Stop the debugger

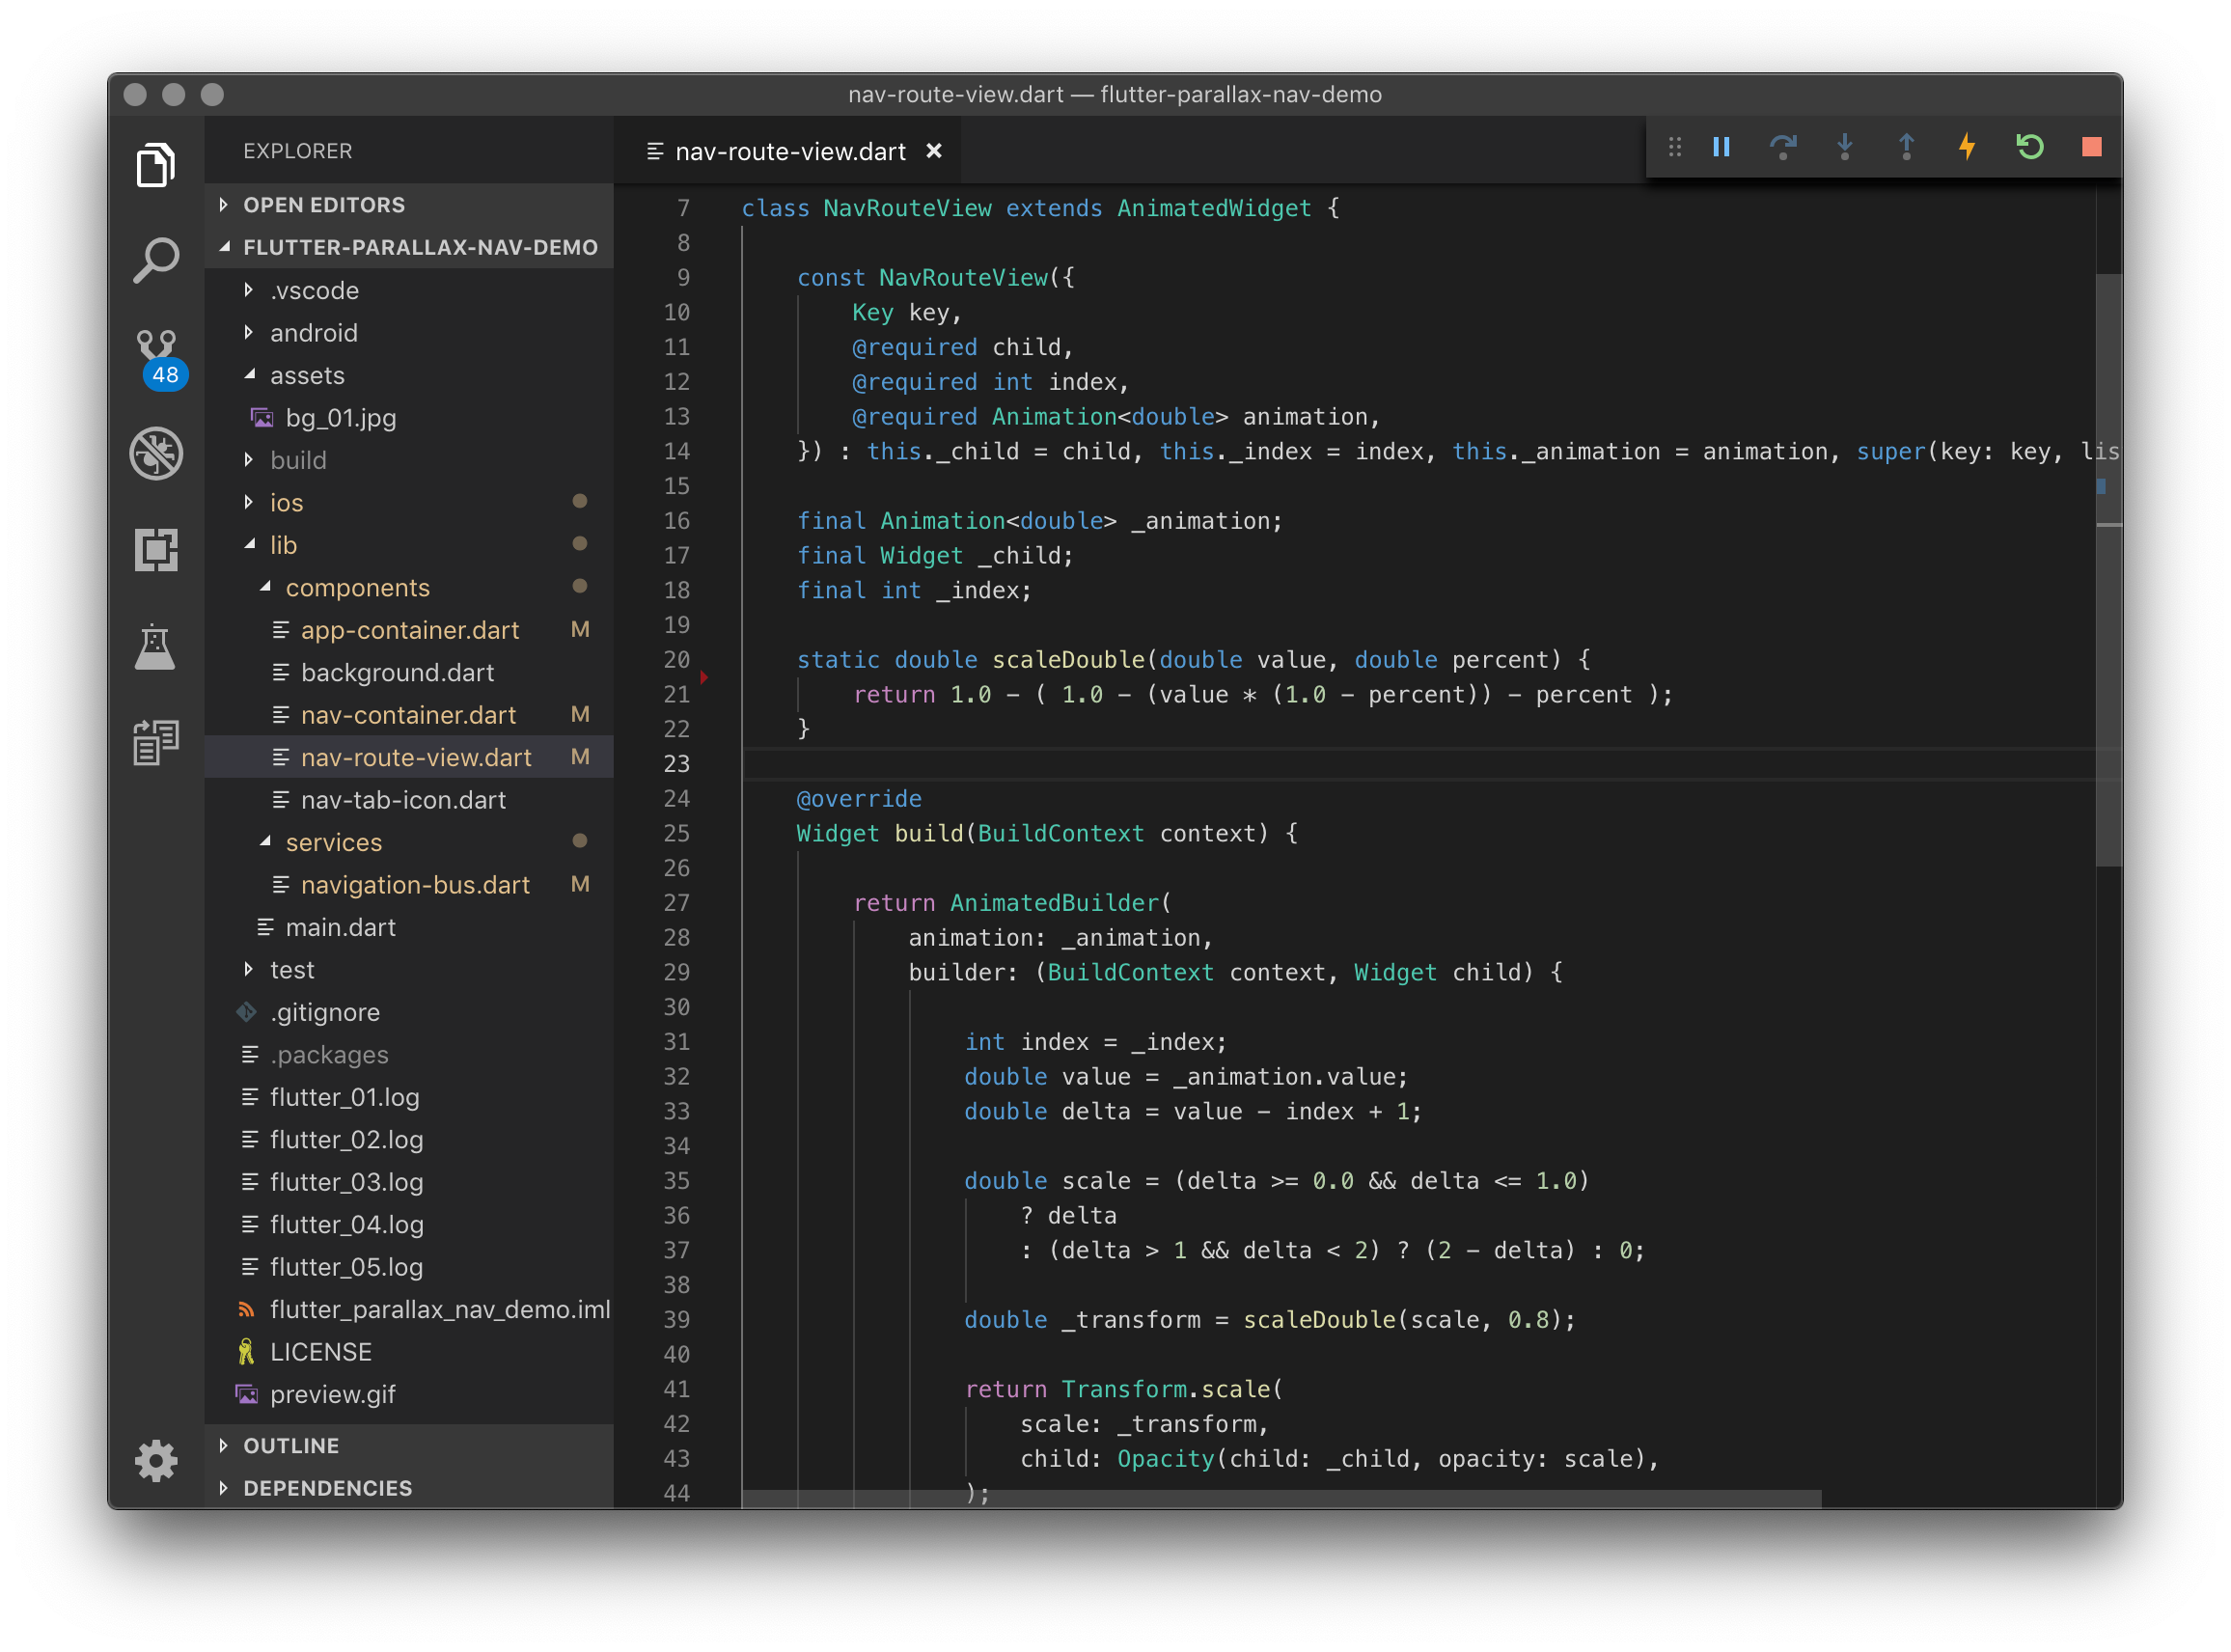[x=2090, y=147]
